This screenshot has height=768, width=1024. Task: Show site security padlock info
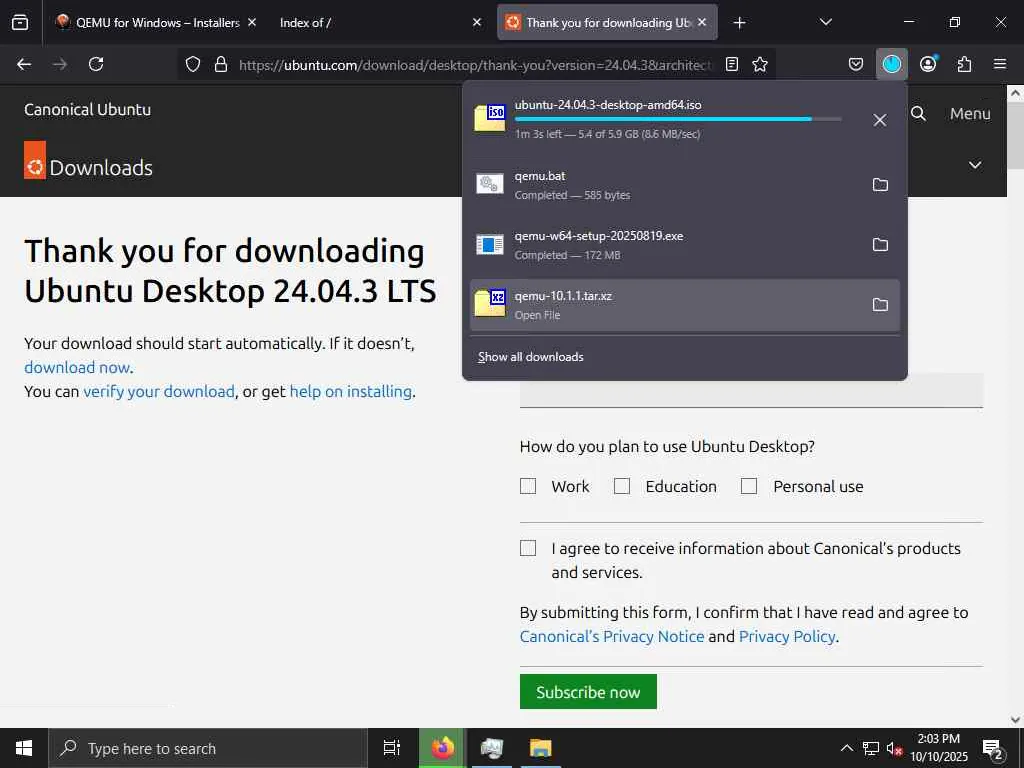pyautogui.click(x=221, y=64)
